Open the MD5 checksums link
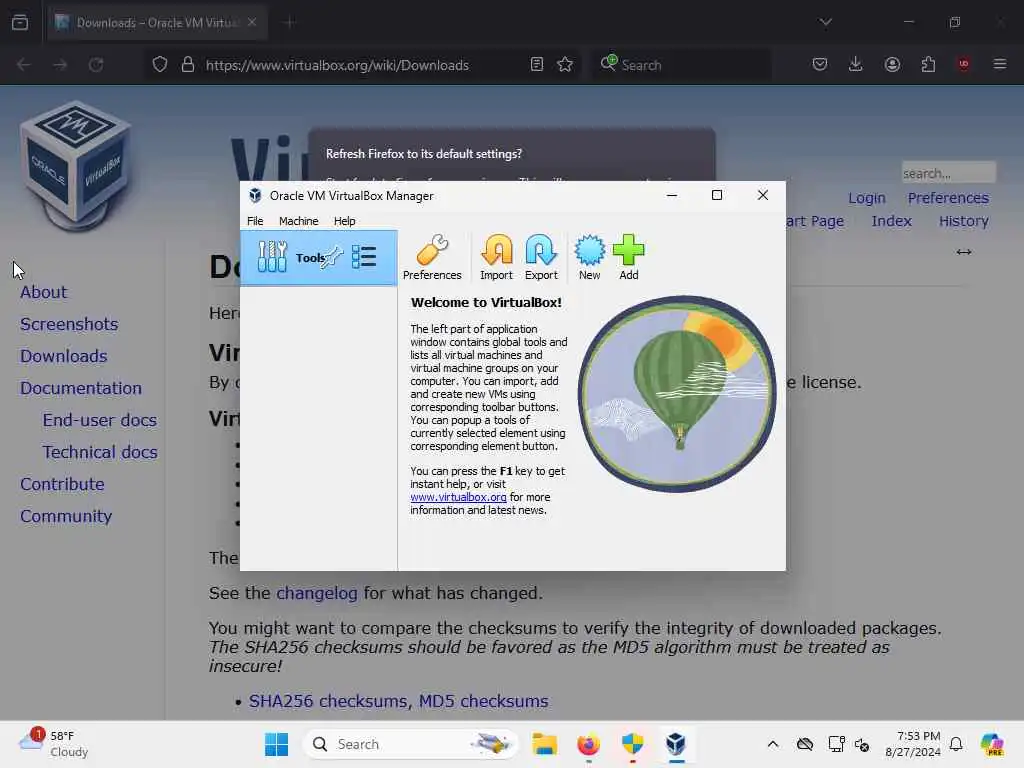The image size is (1024, 768). (x=483, y=701)
